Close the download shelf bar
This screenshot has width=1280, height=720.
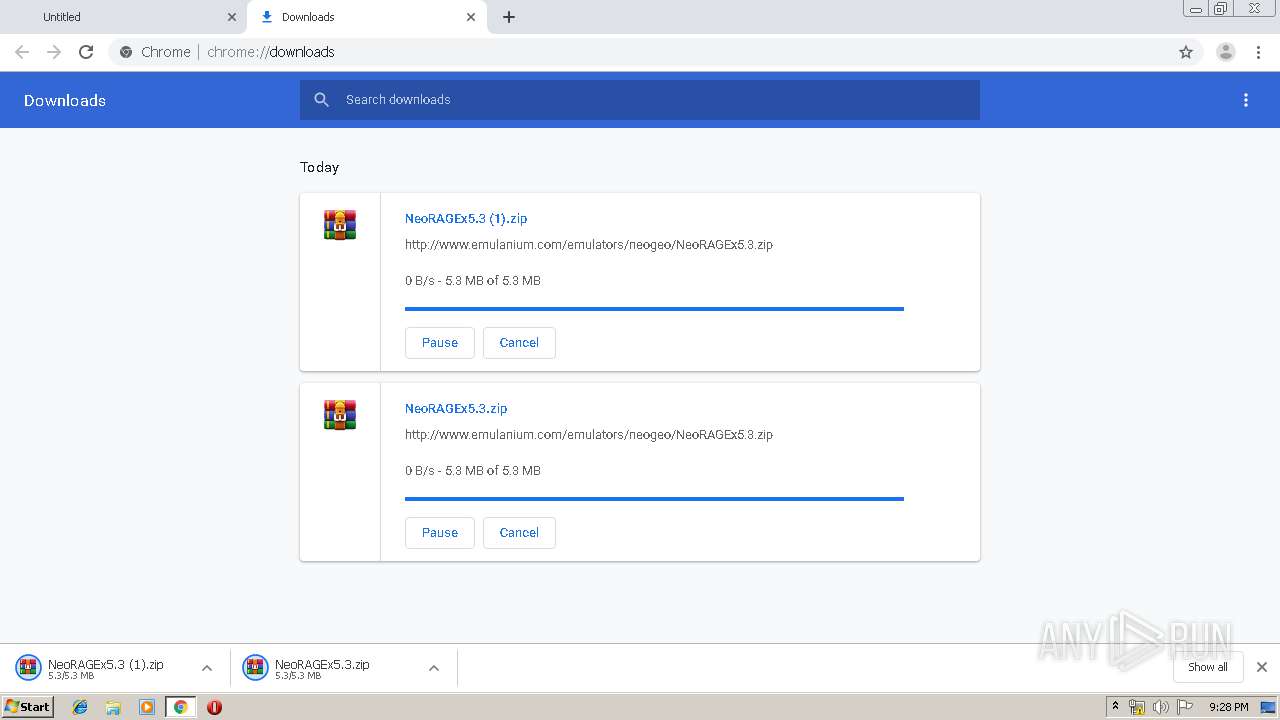point(1262,667)
